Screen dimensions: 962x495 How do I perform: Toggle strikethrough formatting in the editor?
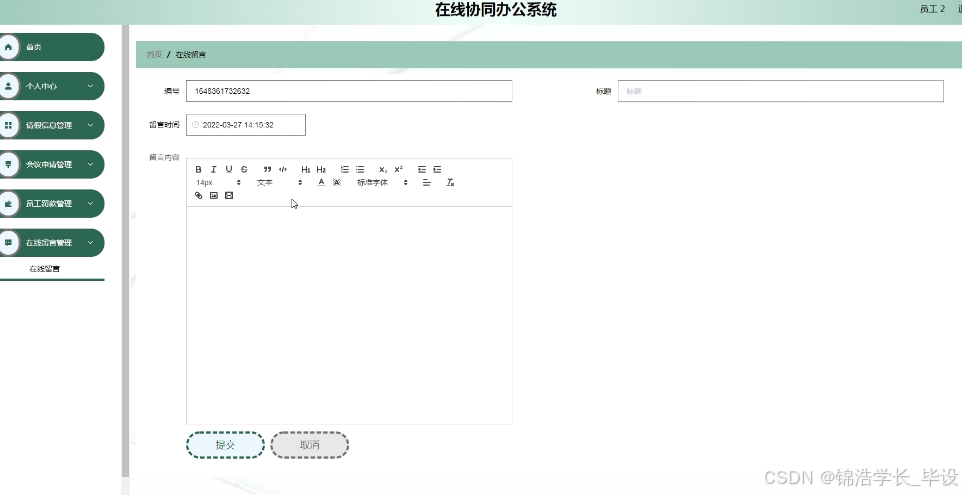[x=244, y=169]
